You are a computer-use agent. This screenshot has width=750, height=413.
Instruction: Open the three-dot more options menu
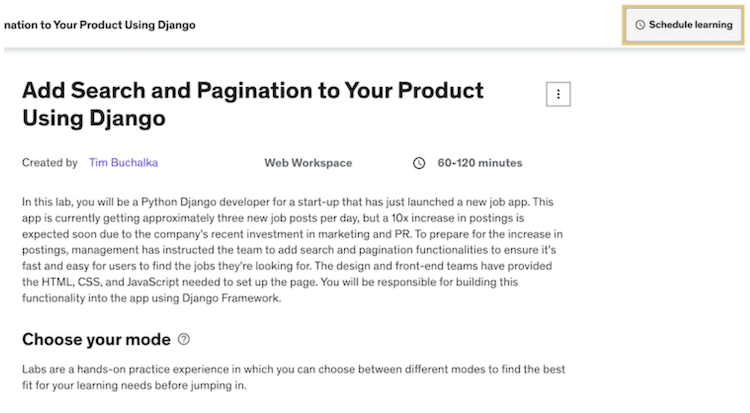tap(557, 94)
